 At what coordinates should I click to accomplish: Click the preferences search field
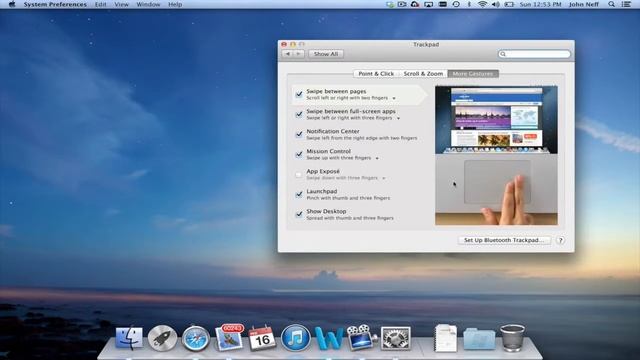pyautogui.click(x=534, y=54)
